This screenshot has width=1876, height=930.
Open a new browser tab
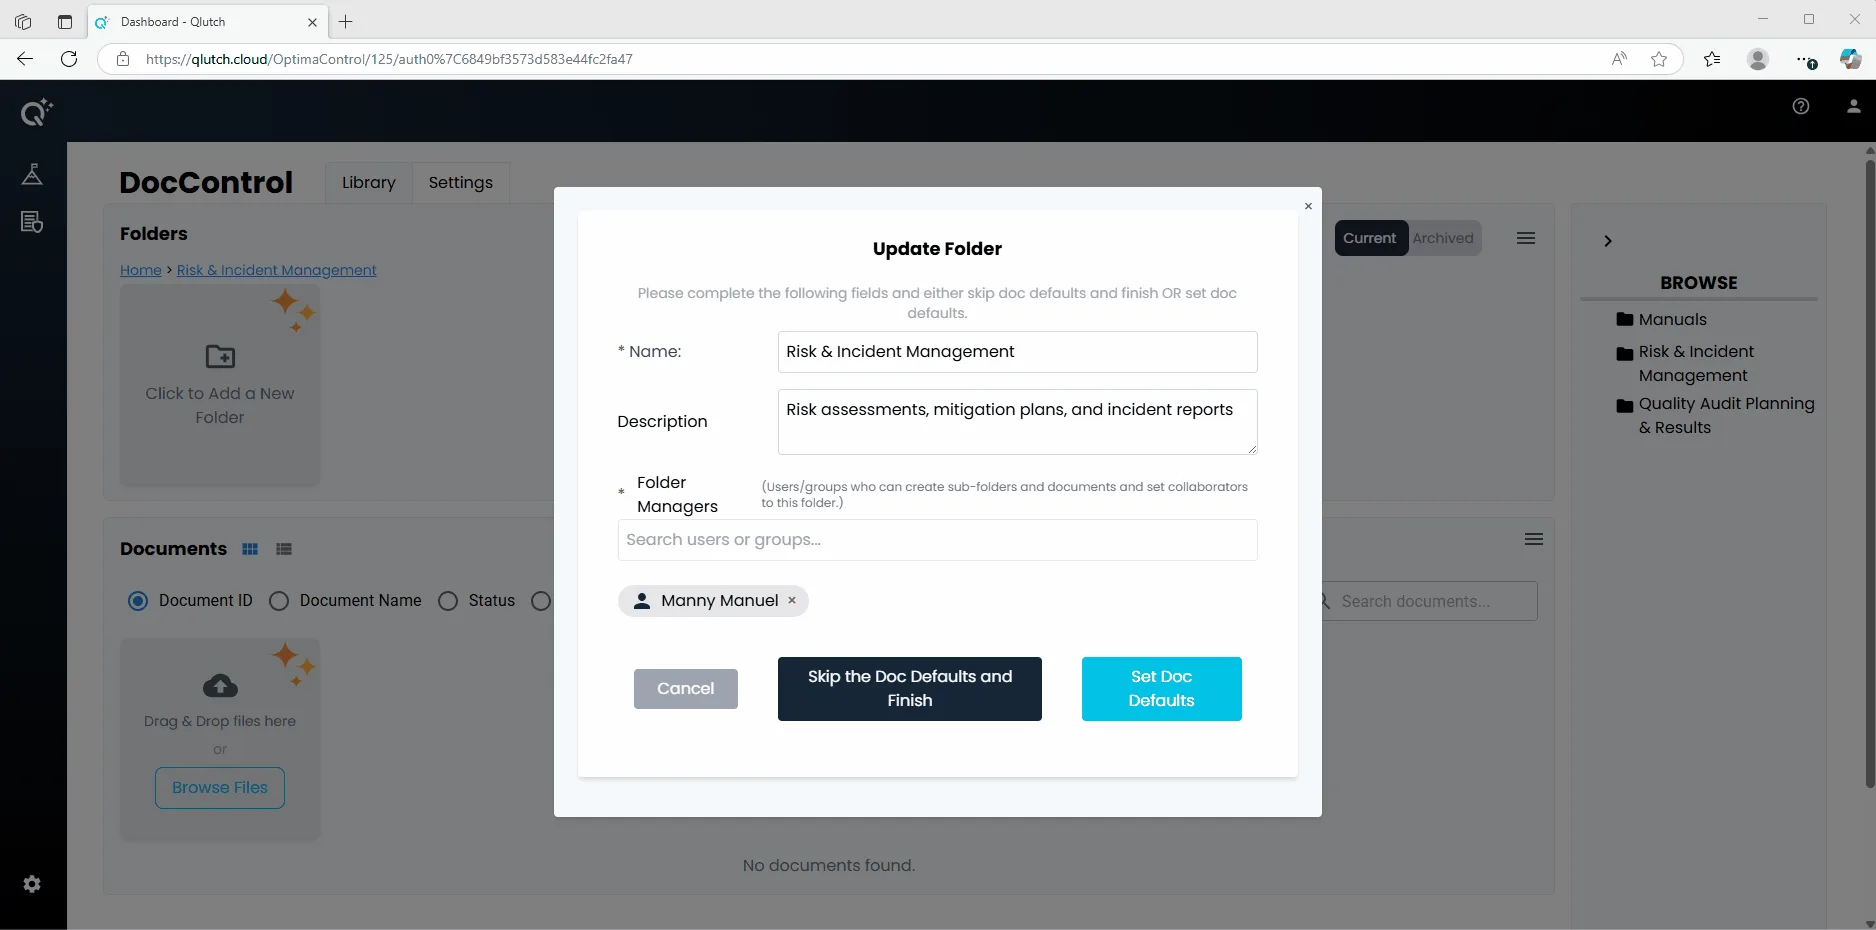click(346, 22)
